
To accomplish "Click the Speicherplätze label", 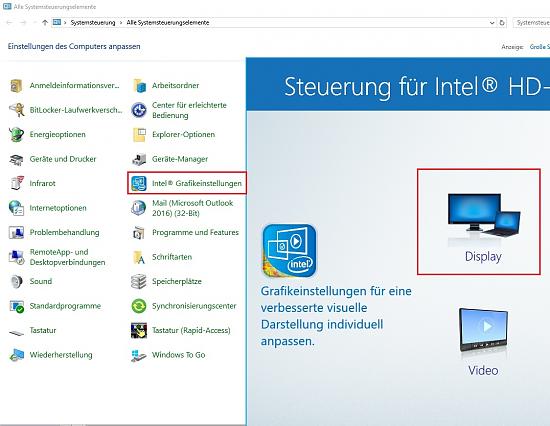I will click(177, 281).
